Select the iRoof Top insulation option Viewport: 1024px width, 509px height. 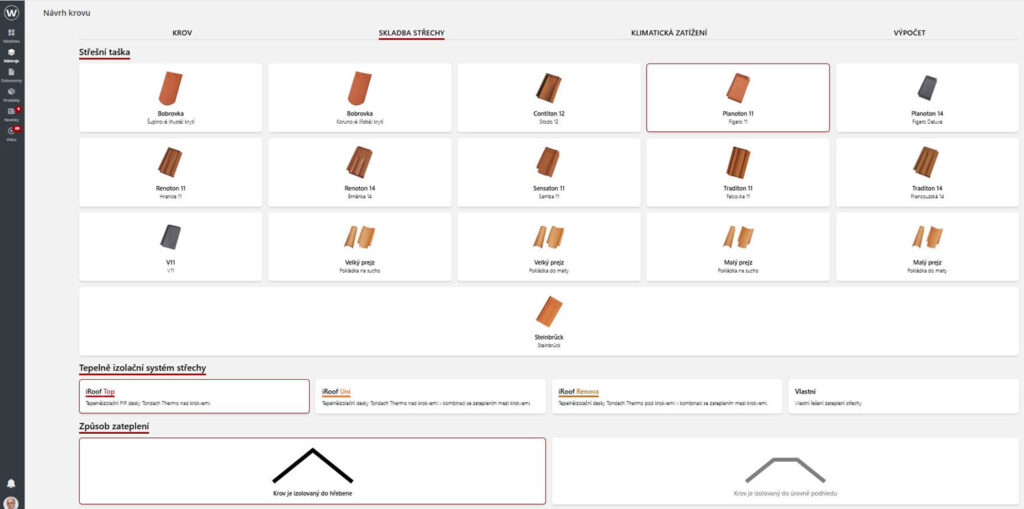click(194, 396)
